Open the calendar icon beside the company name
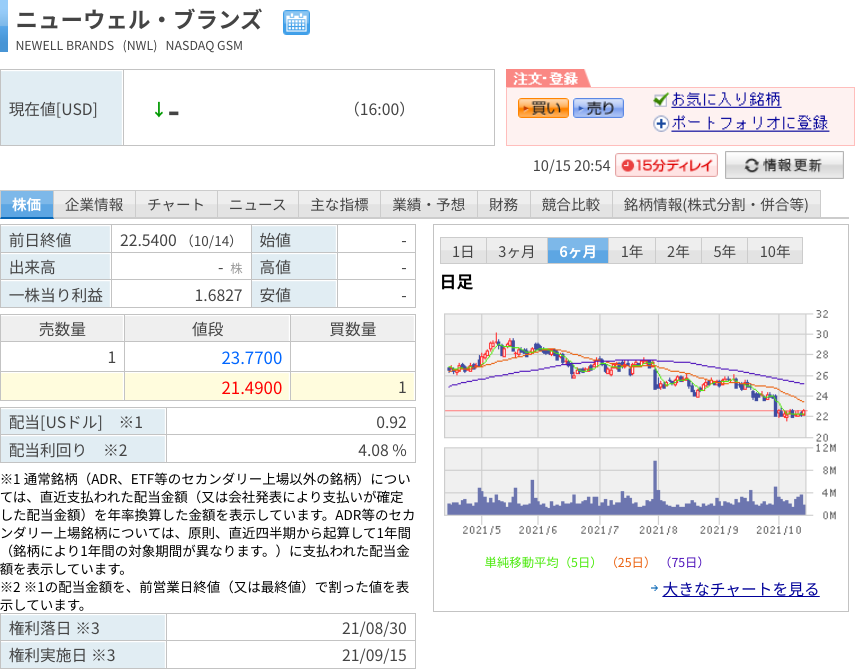The width and height of the screenshot is (857, 669). point(296,22)
